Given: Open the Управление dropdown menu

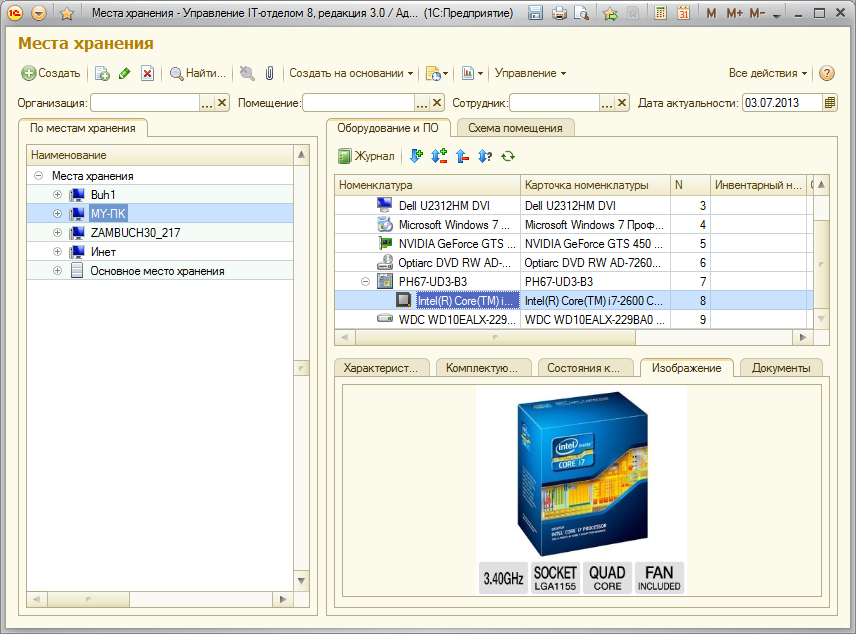Looking at the screenshot, I should coord(530,73).
